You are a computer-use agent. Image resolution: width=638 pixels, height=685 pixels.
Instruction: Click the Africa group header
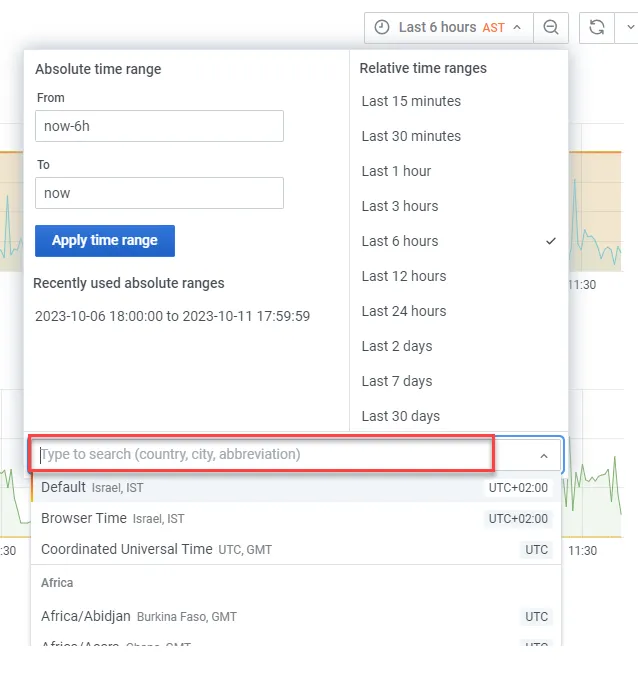pyautogui.click(x=57, y=583)
